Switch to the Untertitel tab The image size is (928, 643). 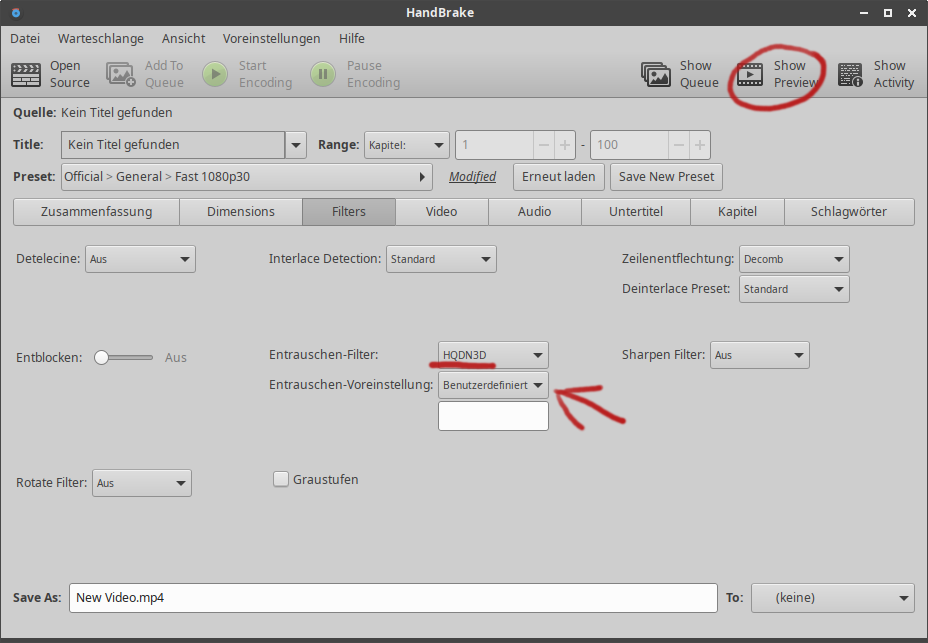636,212
